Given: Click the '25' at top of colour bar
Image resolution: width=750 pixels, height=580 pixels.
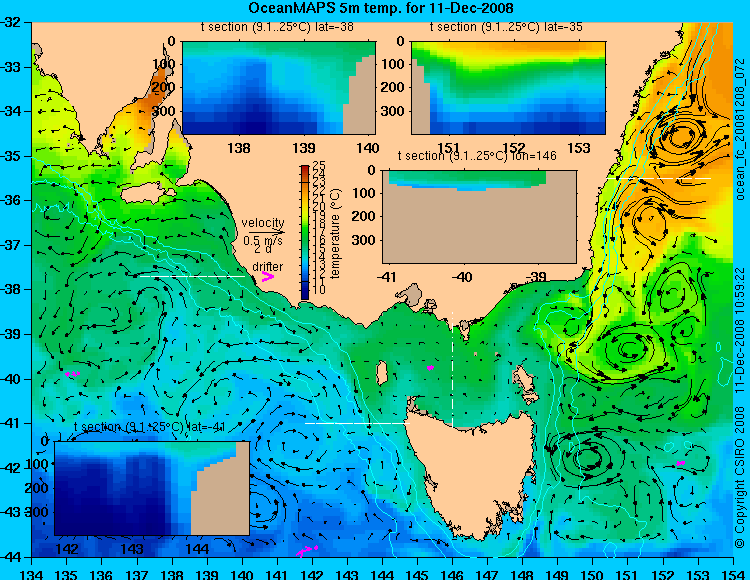Looking at the screenshot, I should click(319, 166).
